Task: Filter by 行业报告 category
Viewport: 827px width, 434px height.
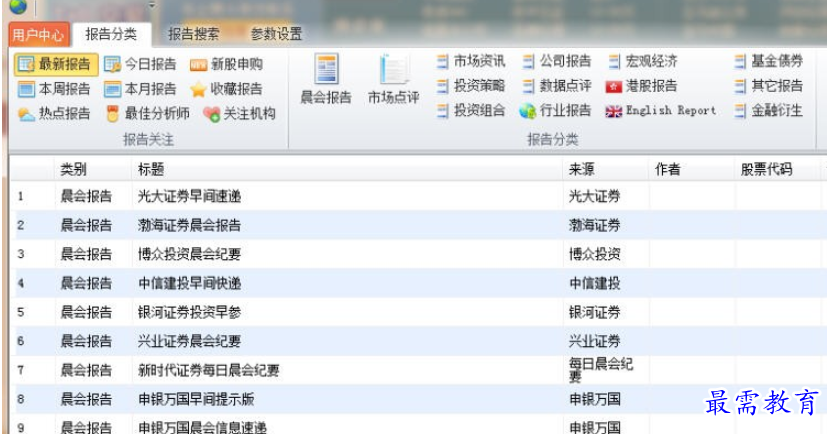Action: [x=555, y=110]
